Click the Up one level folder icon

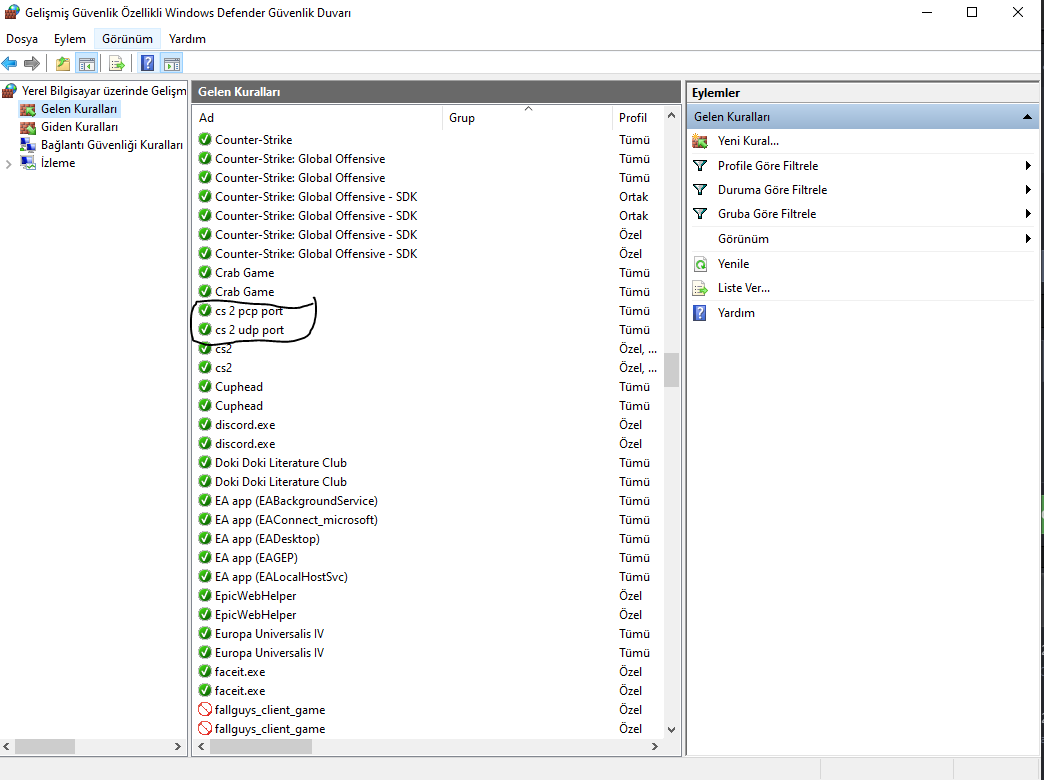[x=63, y=64]
